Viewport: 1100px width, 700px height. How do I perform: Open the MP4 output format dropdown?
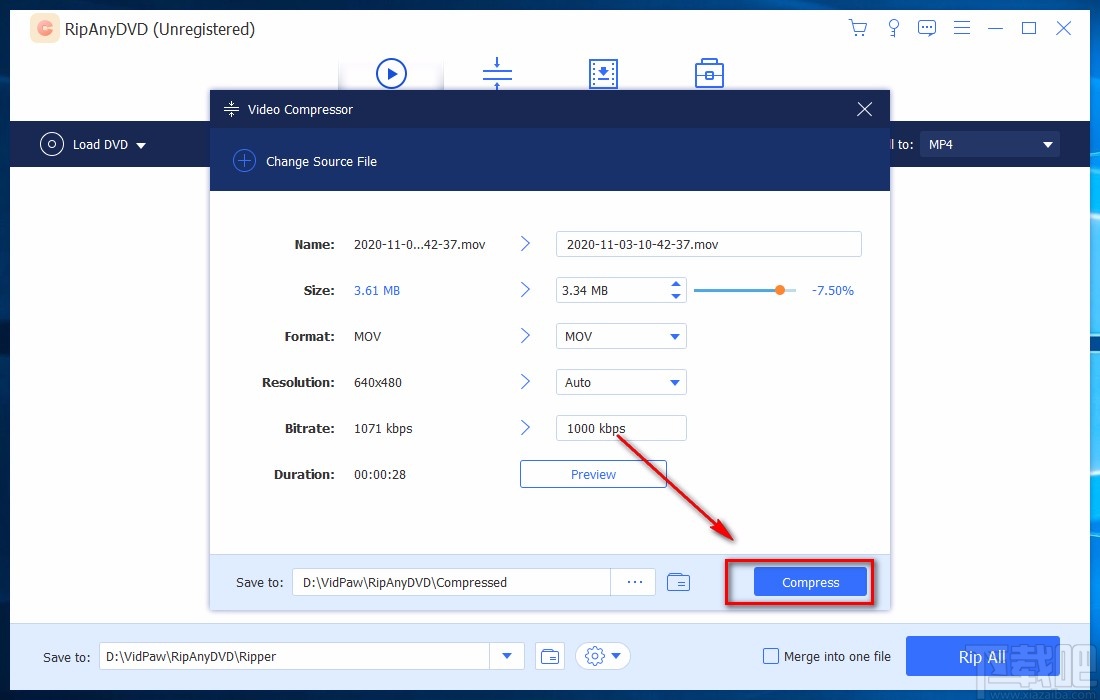989,144
